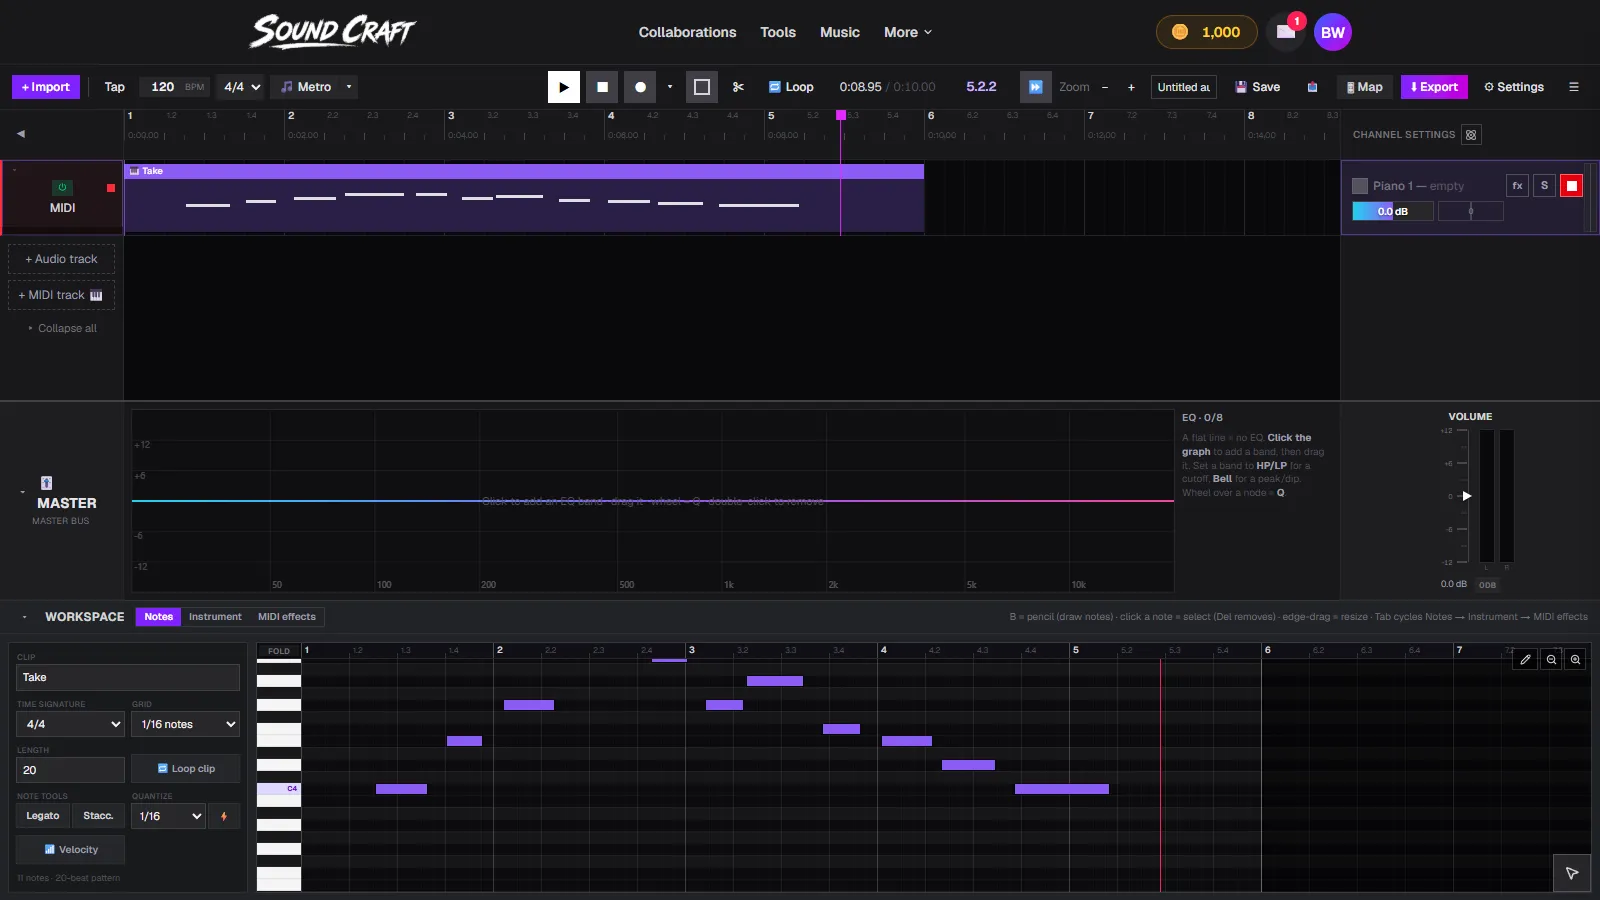The width and height of the screenshot is (1600, 900).
Task: Open the Music menu
Action: click(x=840, y=32)
